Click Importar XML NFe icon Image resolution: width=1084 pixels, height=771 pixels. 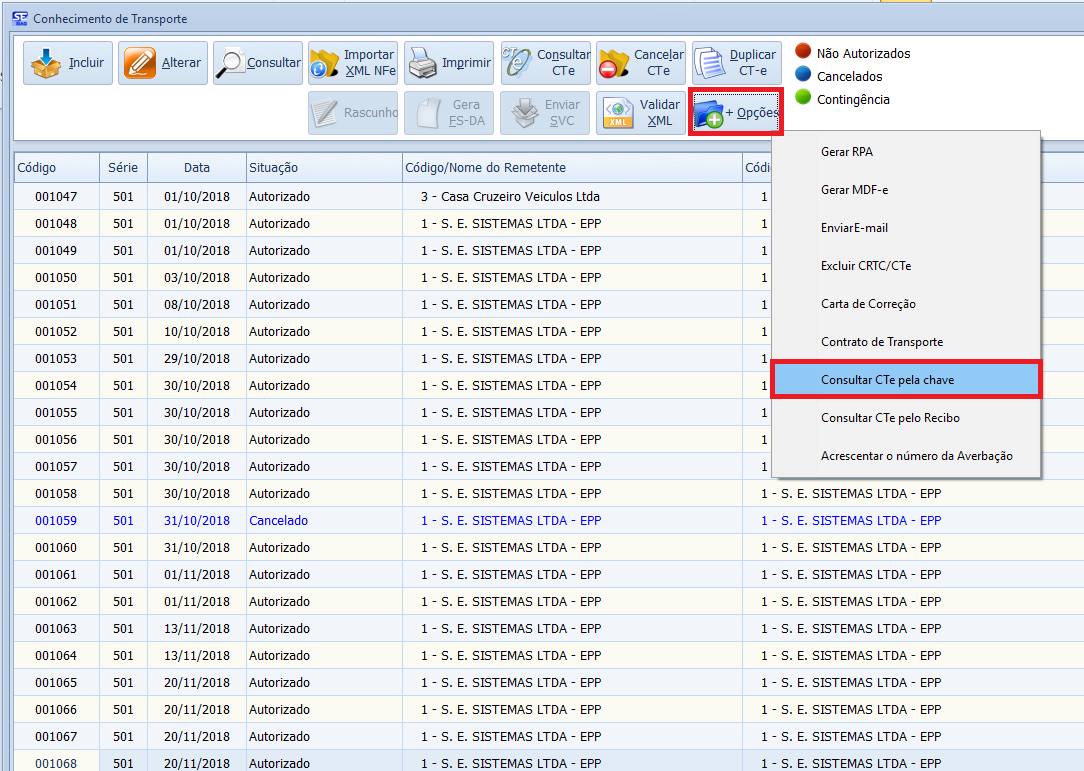point(325,63)
